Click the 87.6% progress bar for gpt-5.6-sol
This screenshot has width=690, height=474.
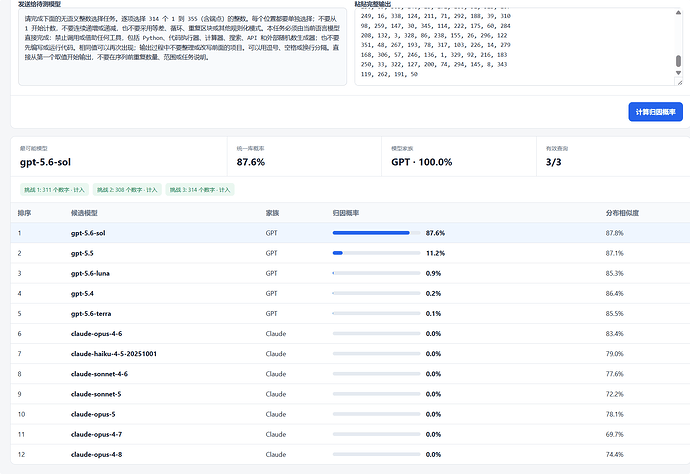[376, 233]
